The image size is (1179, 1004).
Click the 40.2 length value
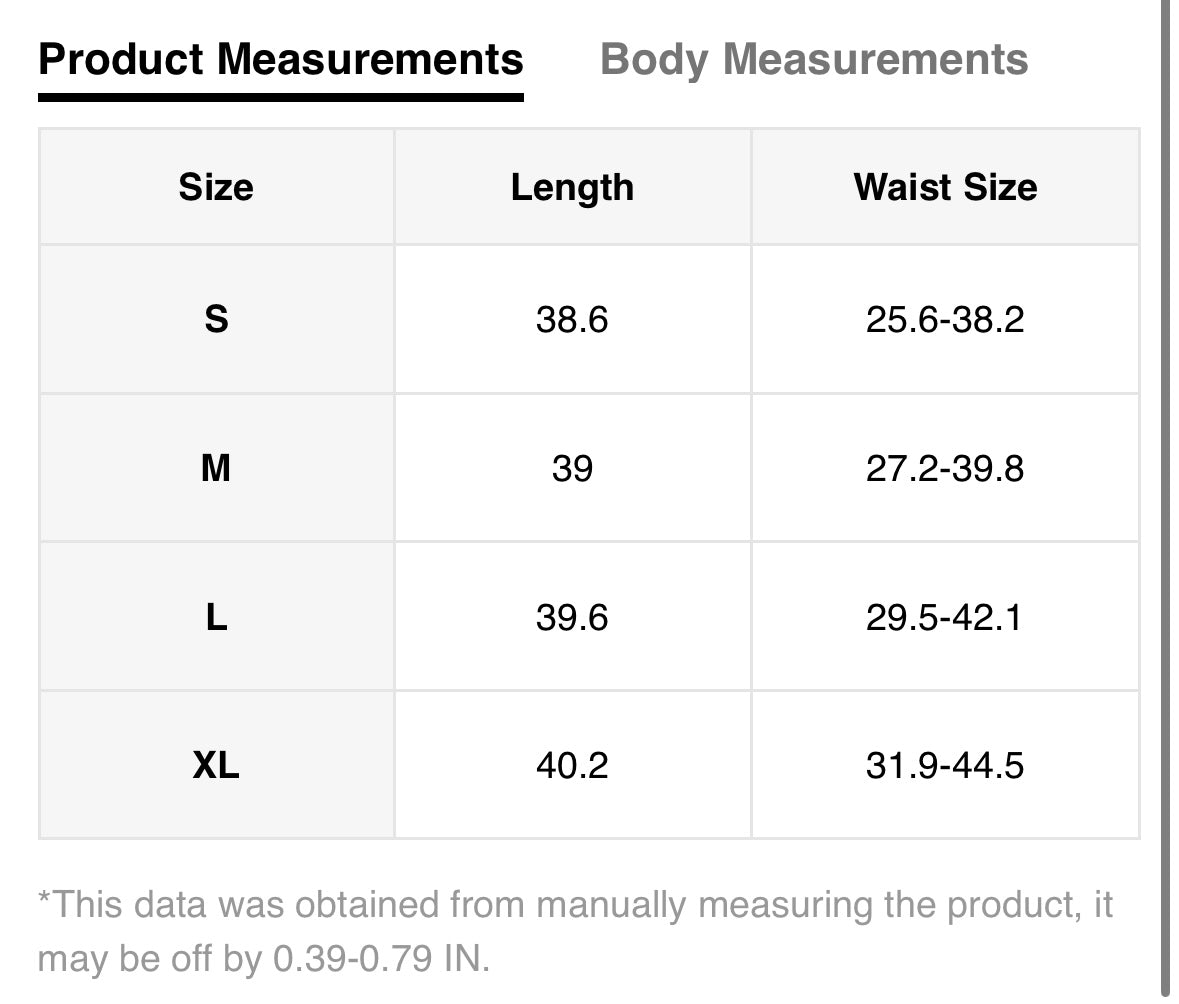pos(572,766)
